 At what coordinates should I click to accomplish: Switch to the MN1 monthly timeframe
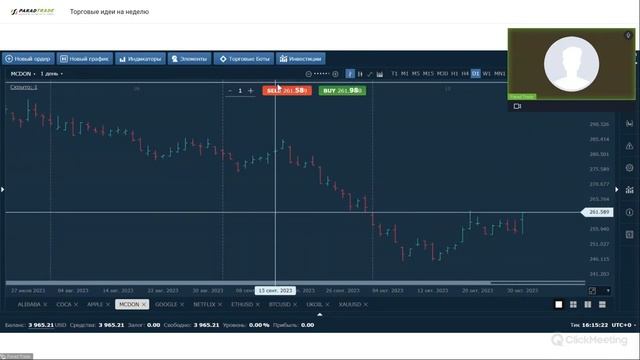[x=500, y=74]
